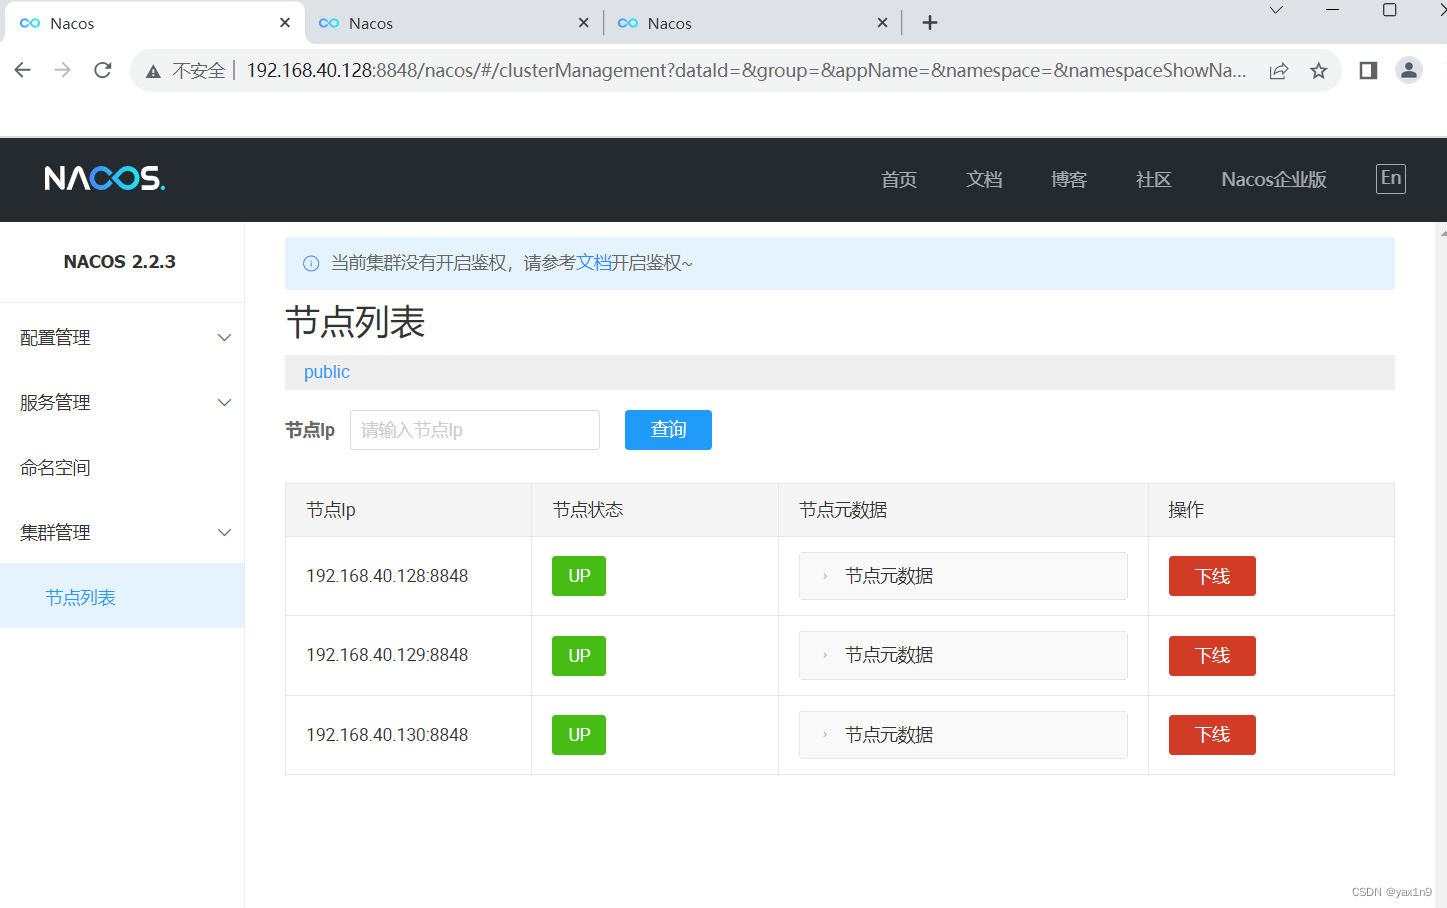This screenshot has width=1447, height=908.
Task: Click the info icon in the authentication banner
Action: coord(310,263)
